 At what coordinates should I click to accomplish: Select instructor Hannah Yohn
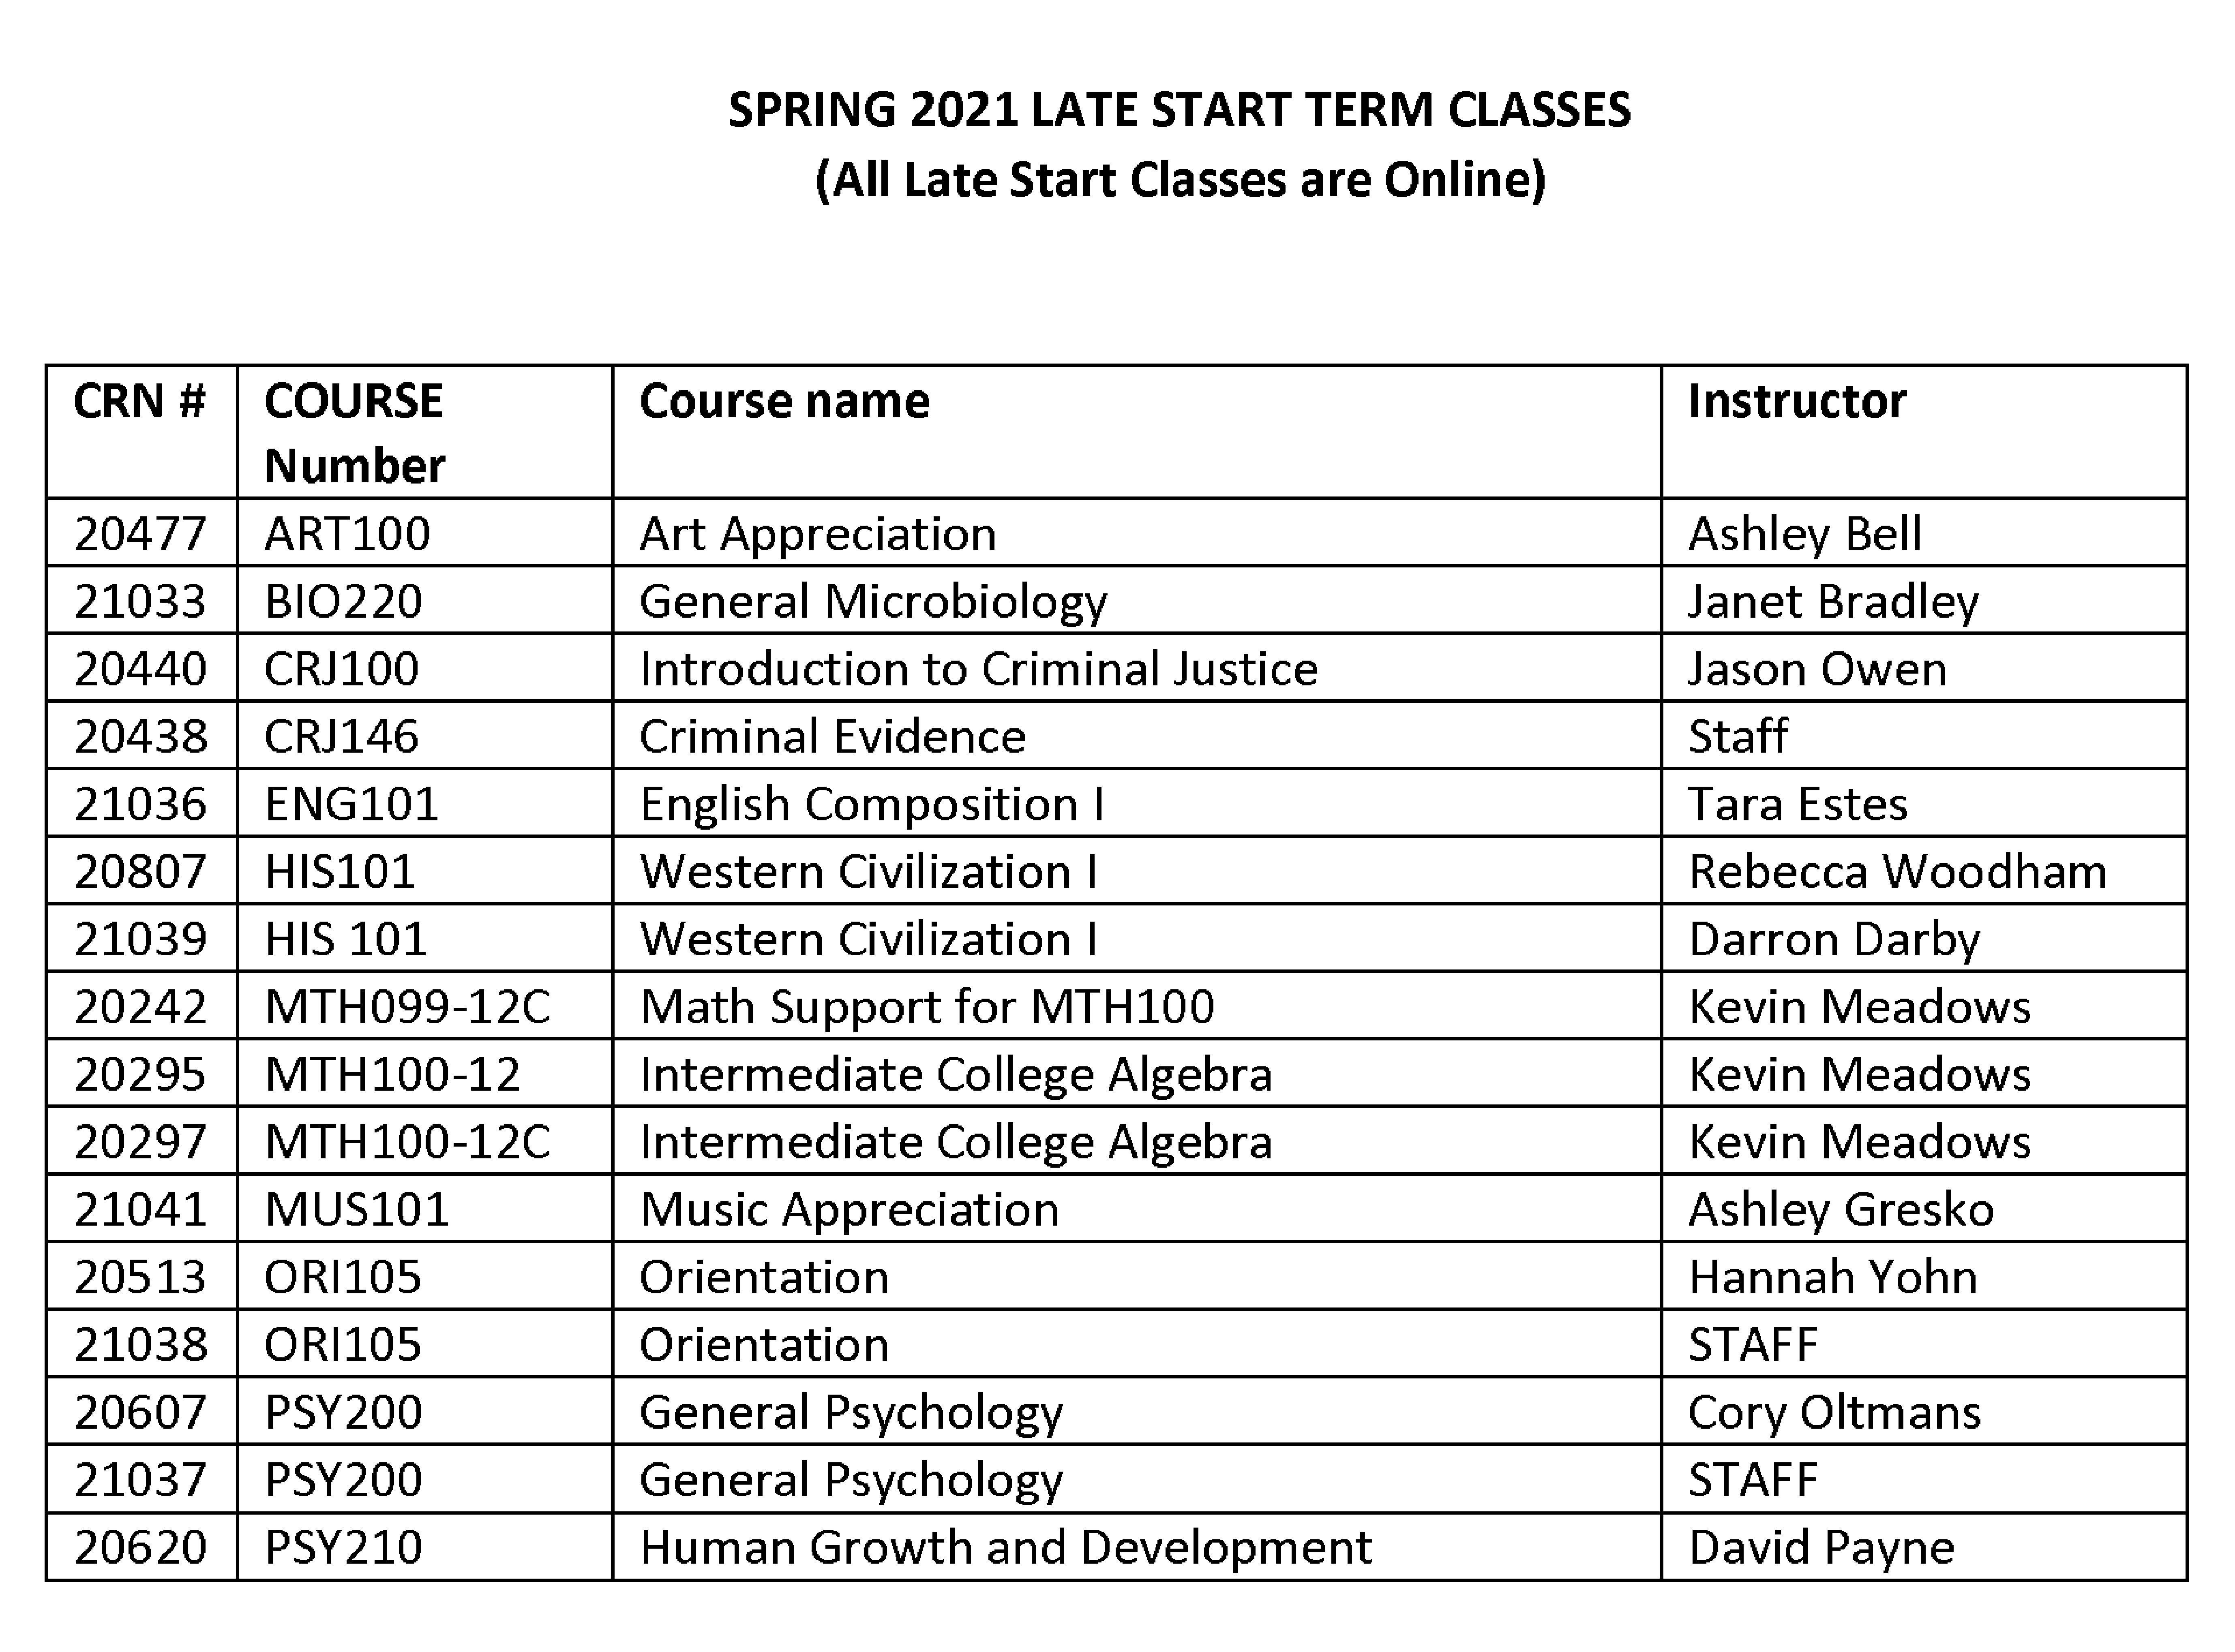click(x=1832, y=1277)
